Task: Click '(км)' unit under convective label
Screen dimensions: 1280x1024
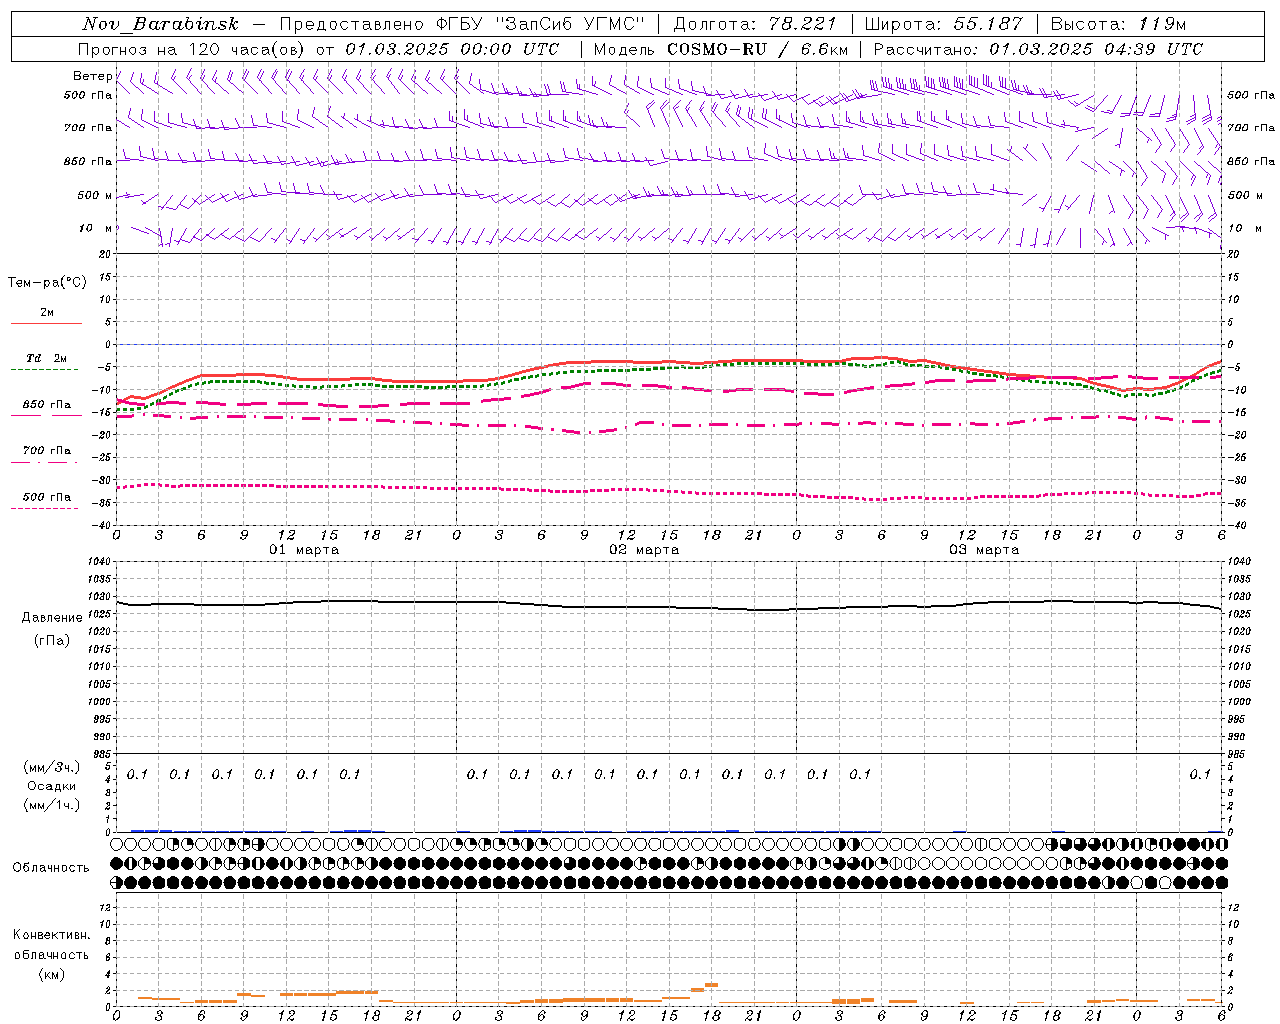Action: click(x=51, y=974)
